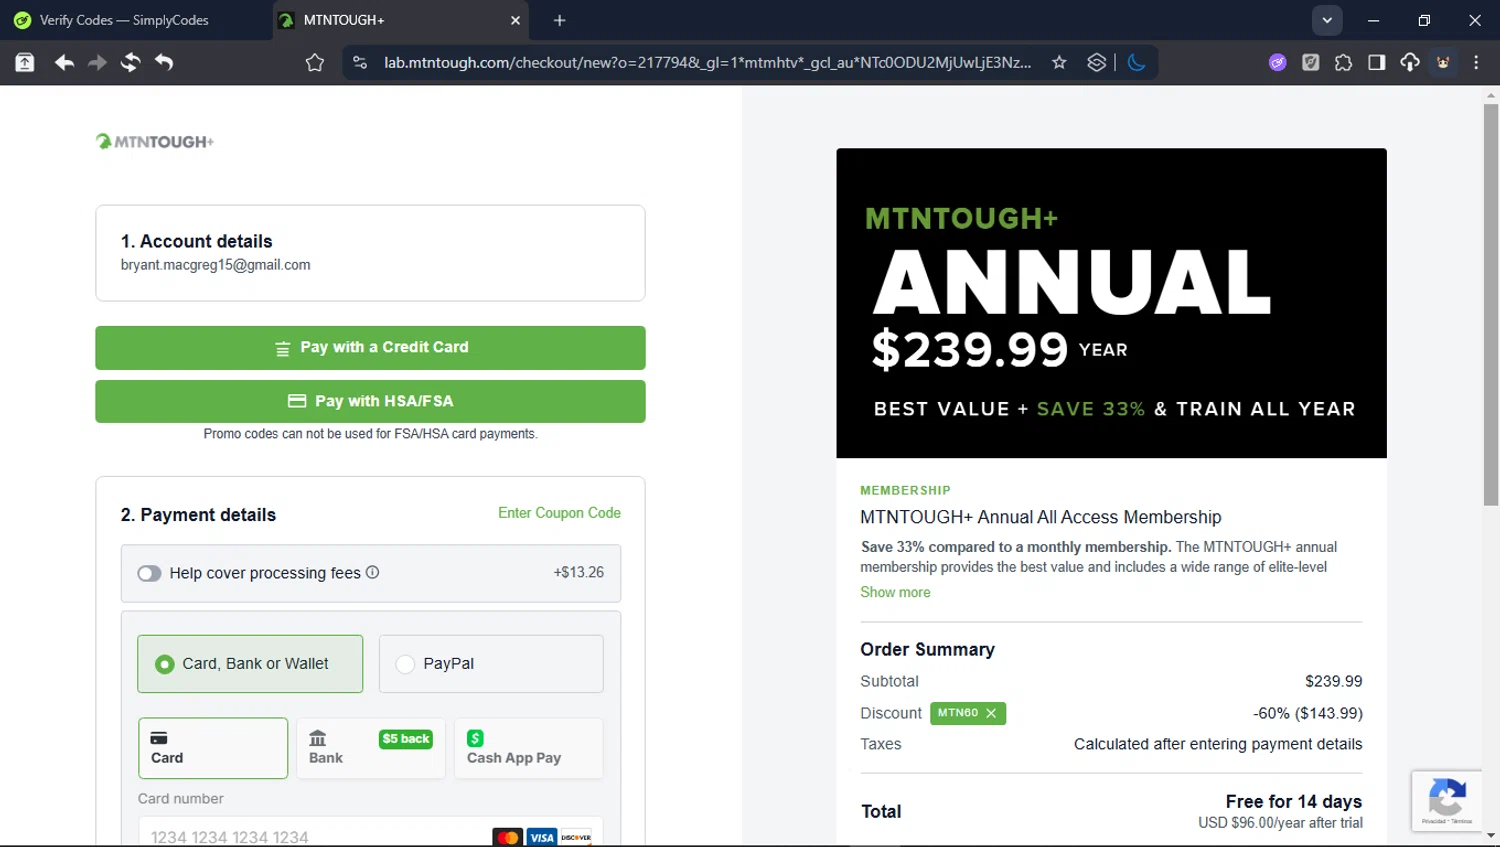Image resolution: width=1500 pixels, height=847 pixels.
Task: Click the Visa logo in card field
Action: (x=541, y=837)
